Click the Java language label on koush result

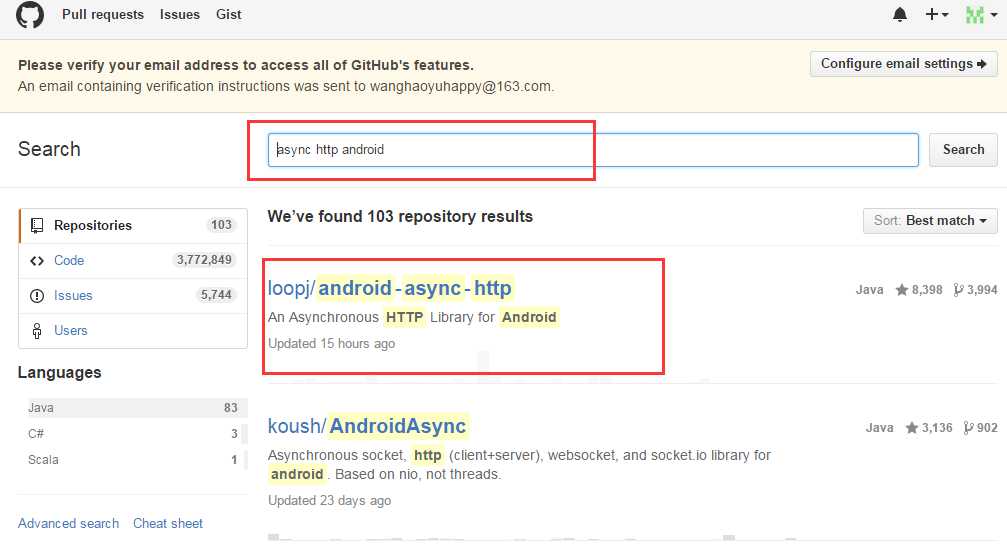click(879, 428)
